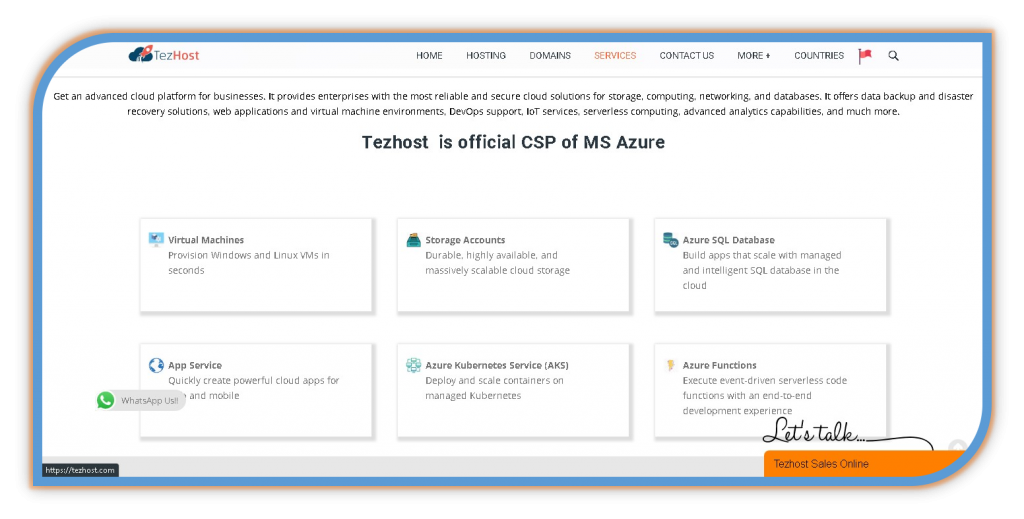Click the TezHost logo

(x=164, y=55)
